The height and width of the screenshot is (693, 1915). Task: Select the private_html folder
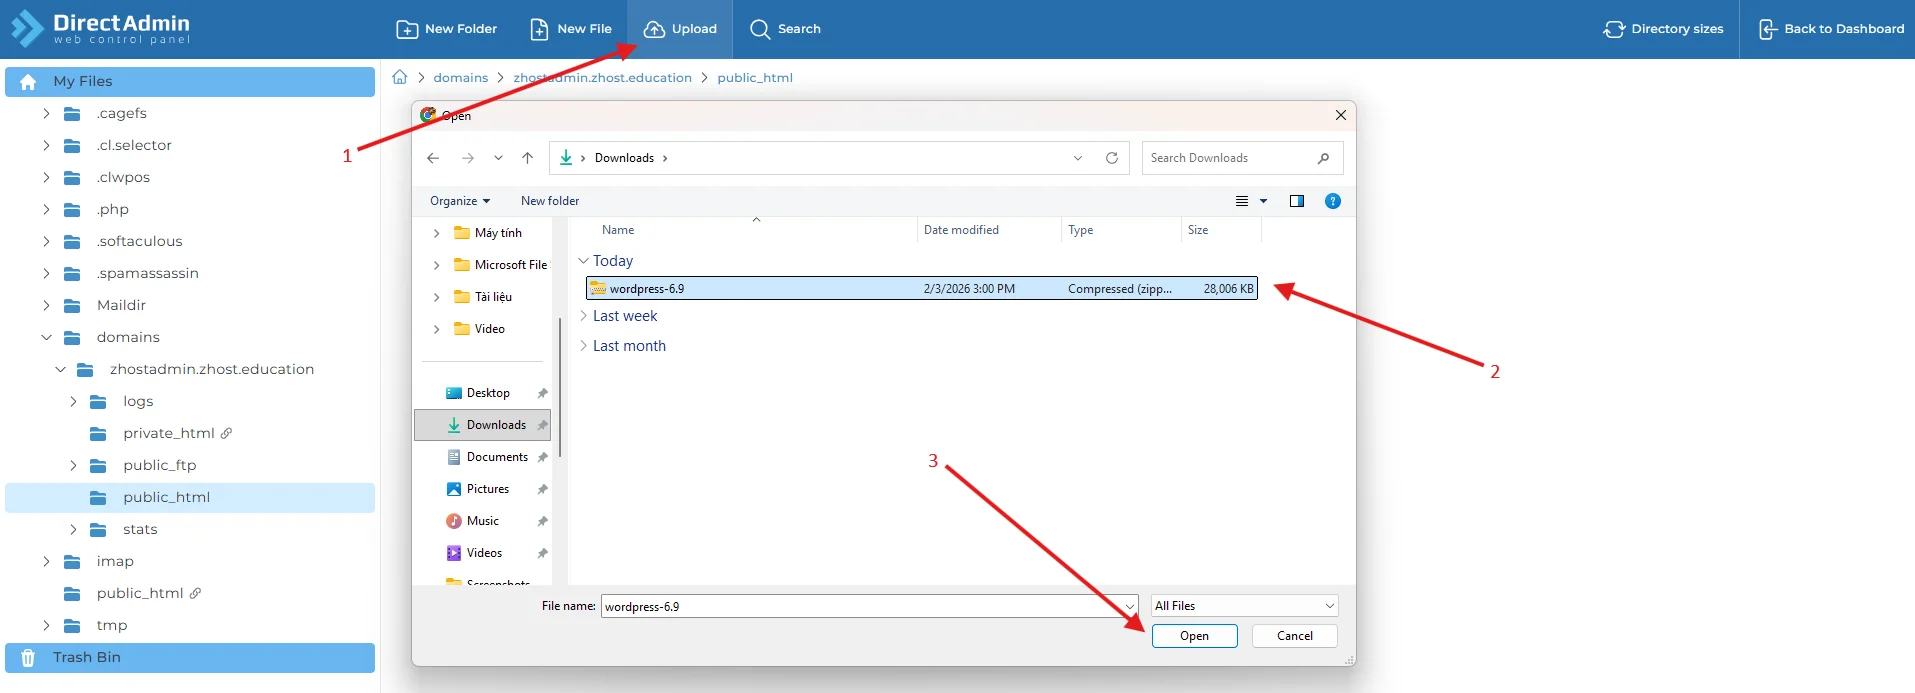click(x=169, y=433)
